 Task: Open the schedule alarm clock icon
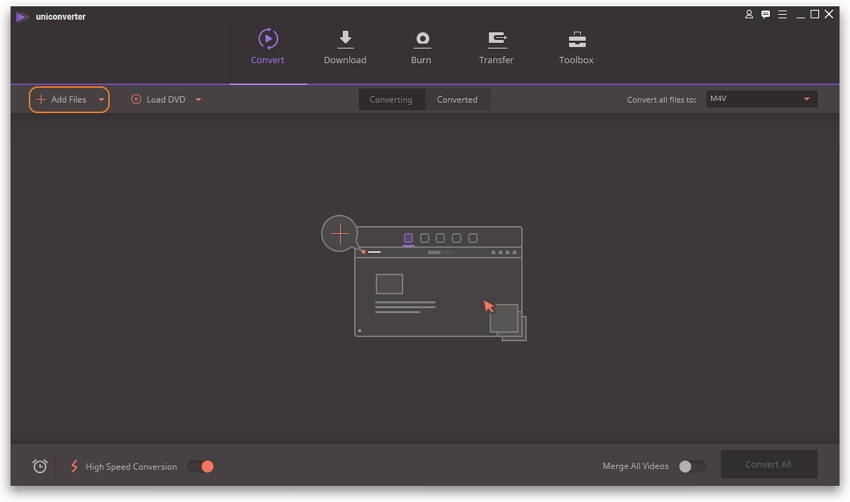point(40,466)
